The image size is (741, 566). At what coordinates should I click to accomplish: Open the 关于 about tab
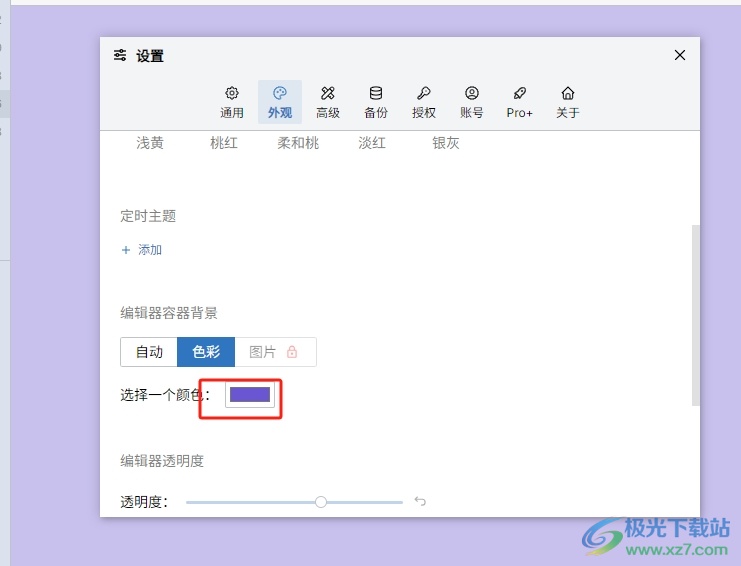click(568, 102)
